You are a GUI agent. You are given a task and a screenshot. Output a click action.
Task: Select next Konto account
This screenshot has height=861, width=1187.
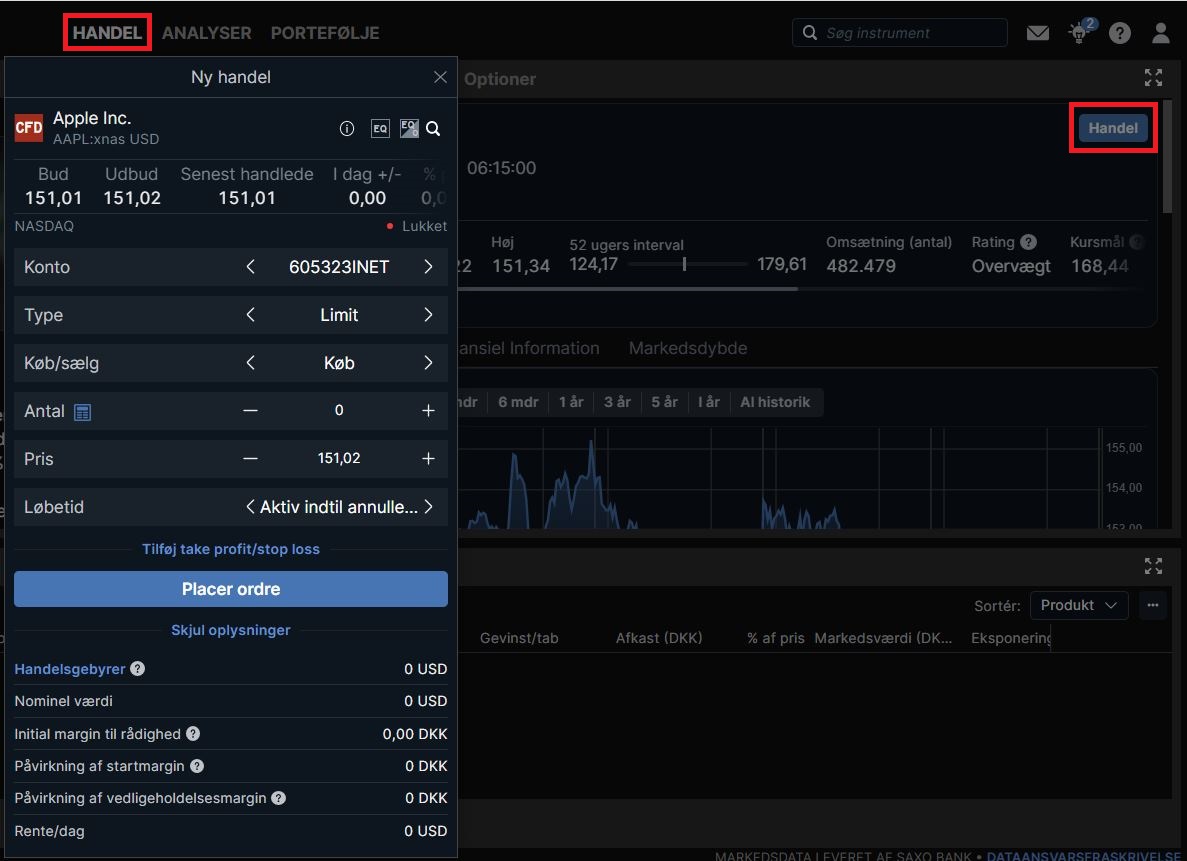[x=428, y=267]
